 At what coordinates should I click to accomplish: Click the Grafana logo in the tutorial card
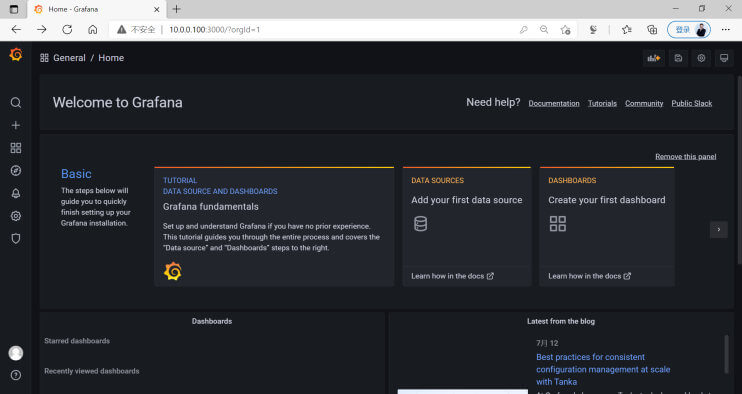173,271
